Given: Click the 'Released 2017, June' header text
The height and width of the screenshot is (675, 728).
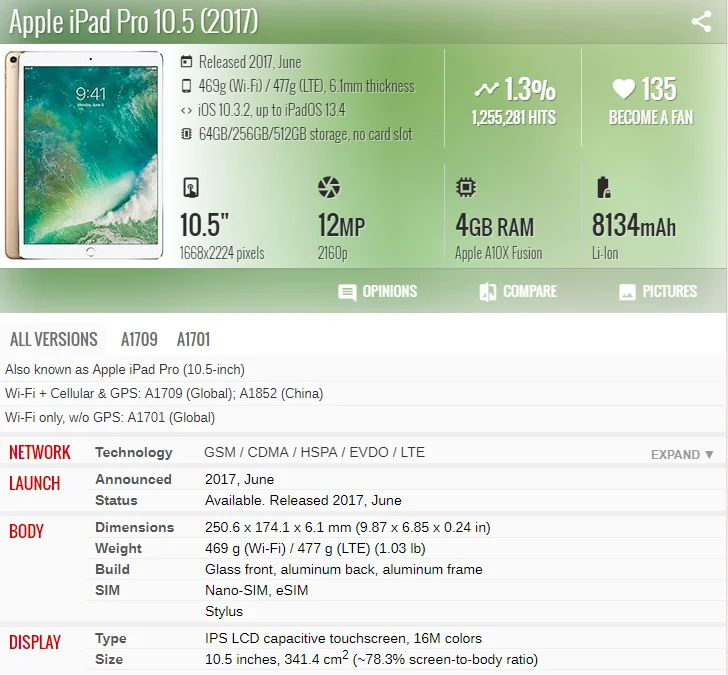Looking at the screenshot, I should [x=250, y=62].
